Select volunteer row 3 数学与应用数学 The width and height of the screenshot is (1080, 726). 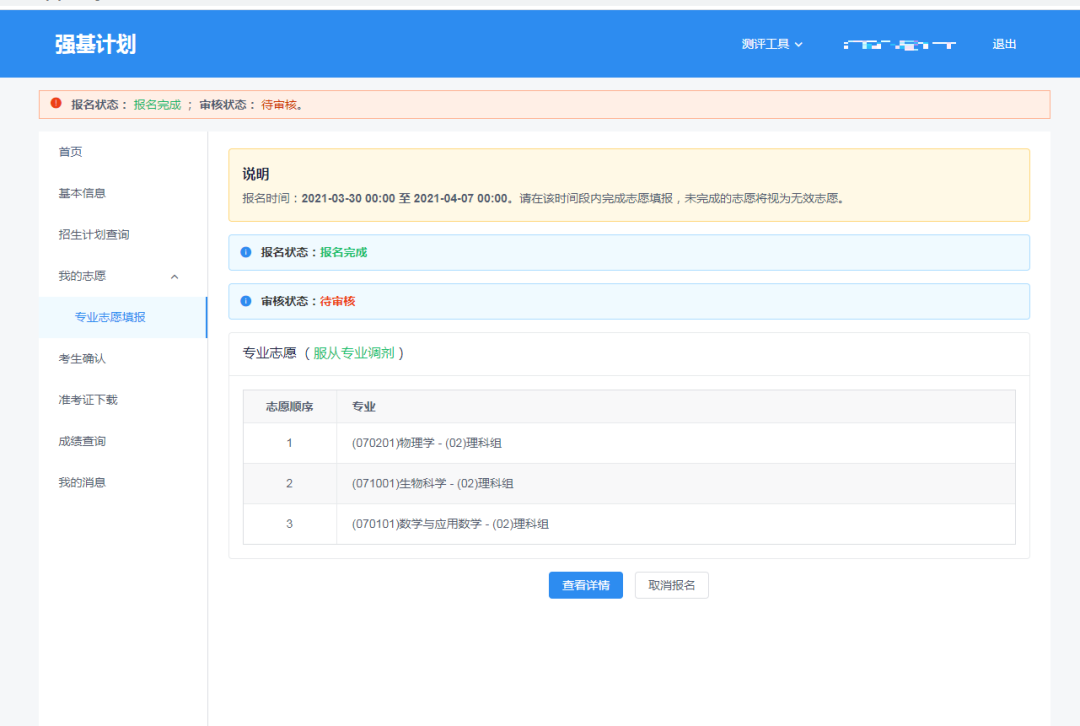tap(452, 523)
